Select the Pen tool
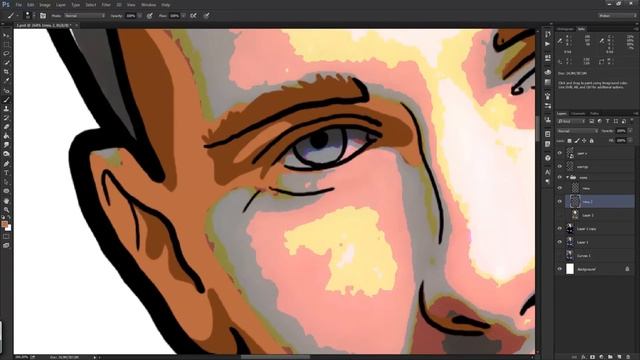 pos(6,164)
